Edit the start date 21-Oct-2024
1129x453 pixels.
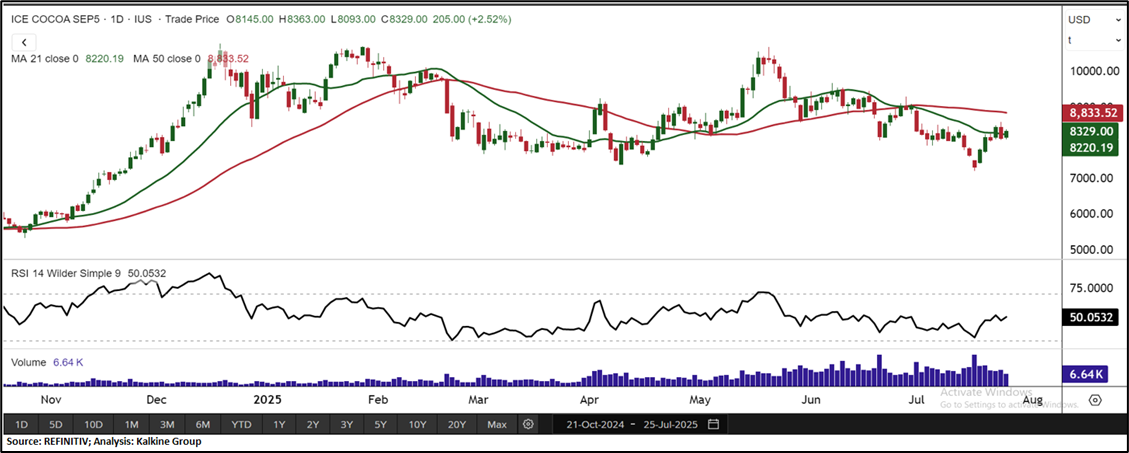pyautogui.click(x=595, y=424)
